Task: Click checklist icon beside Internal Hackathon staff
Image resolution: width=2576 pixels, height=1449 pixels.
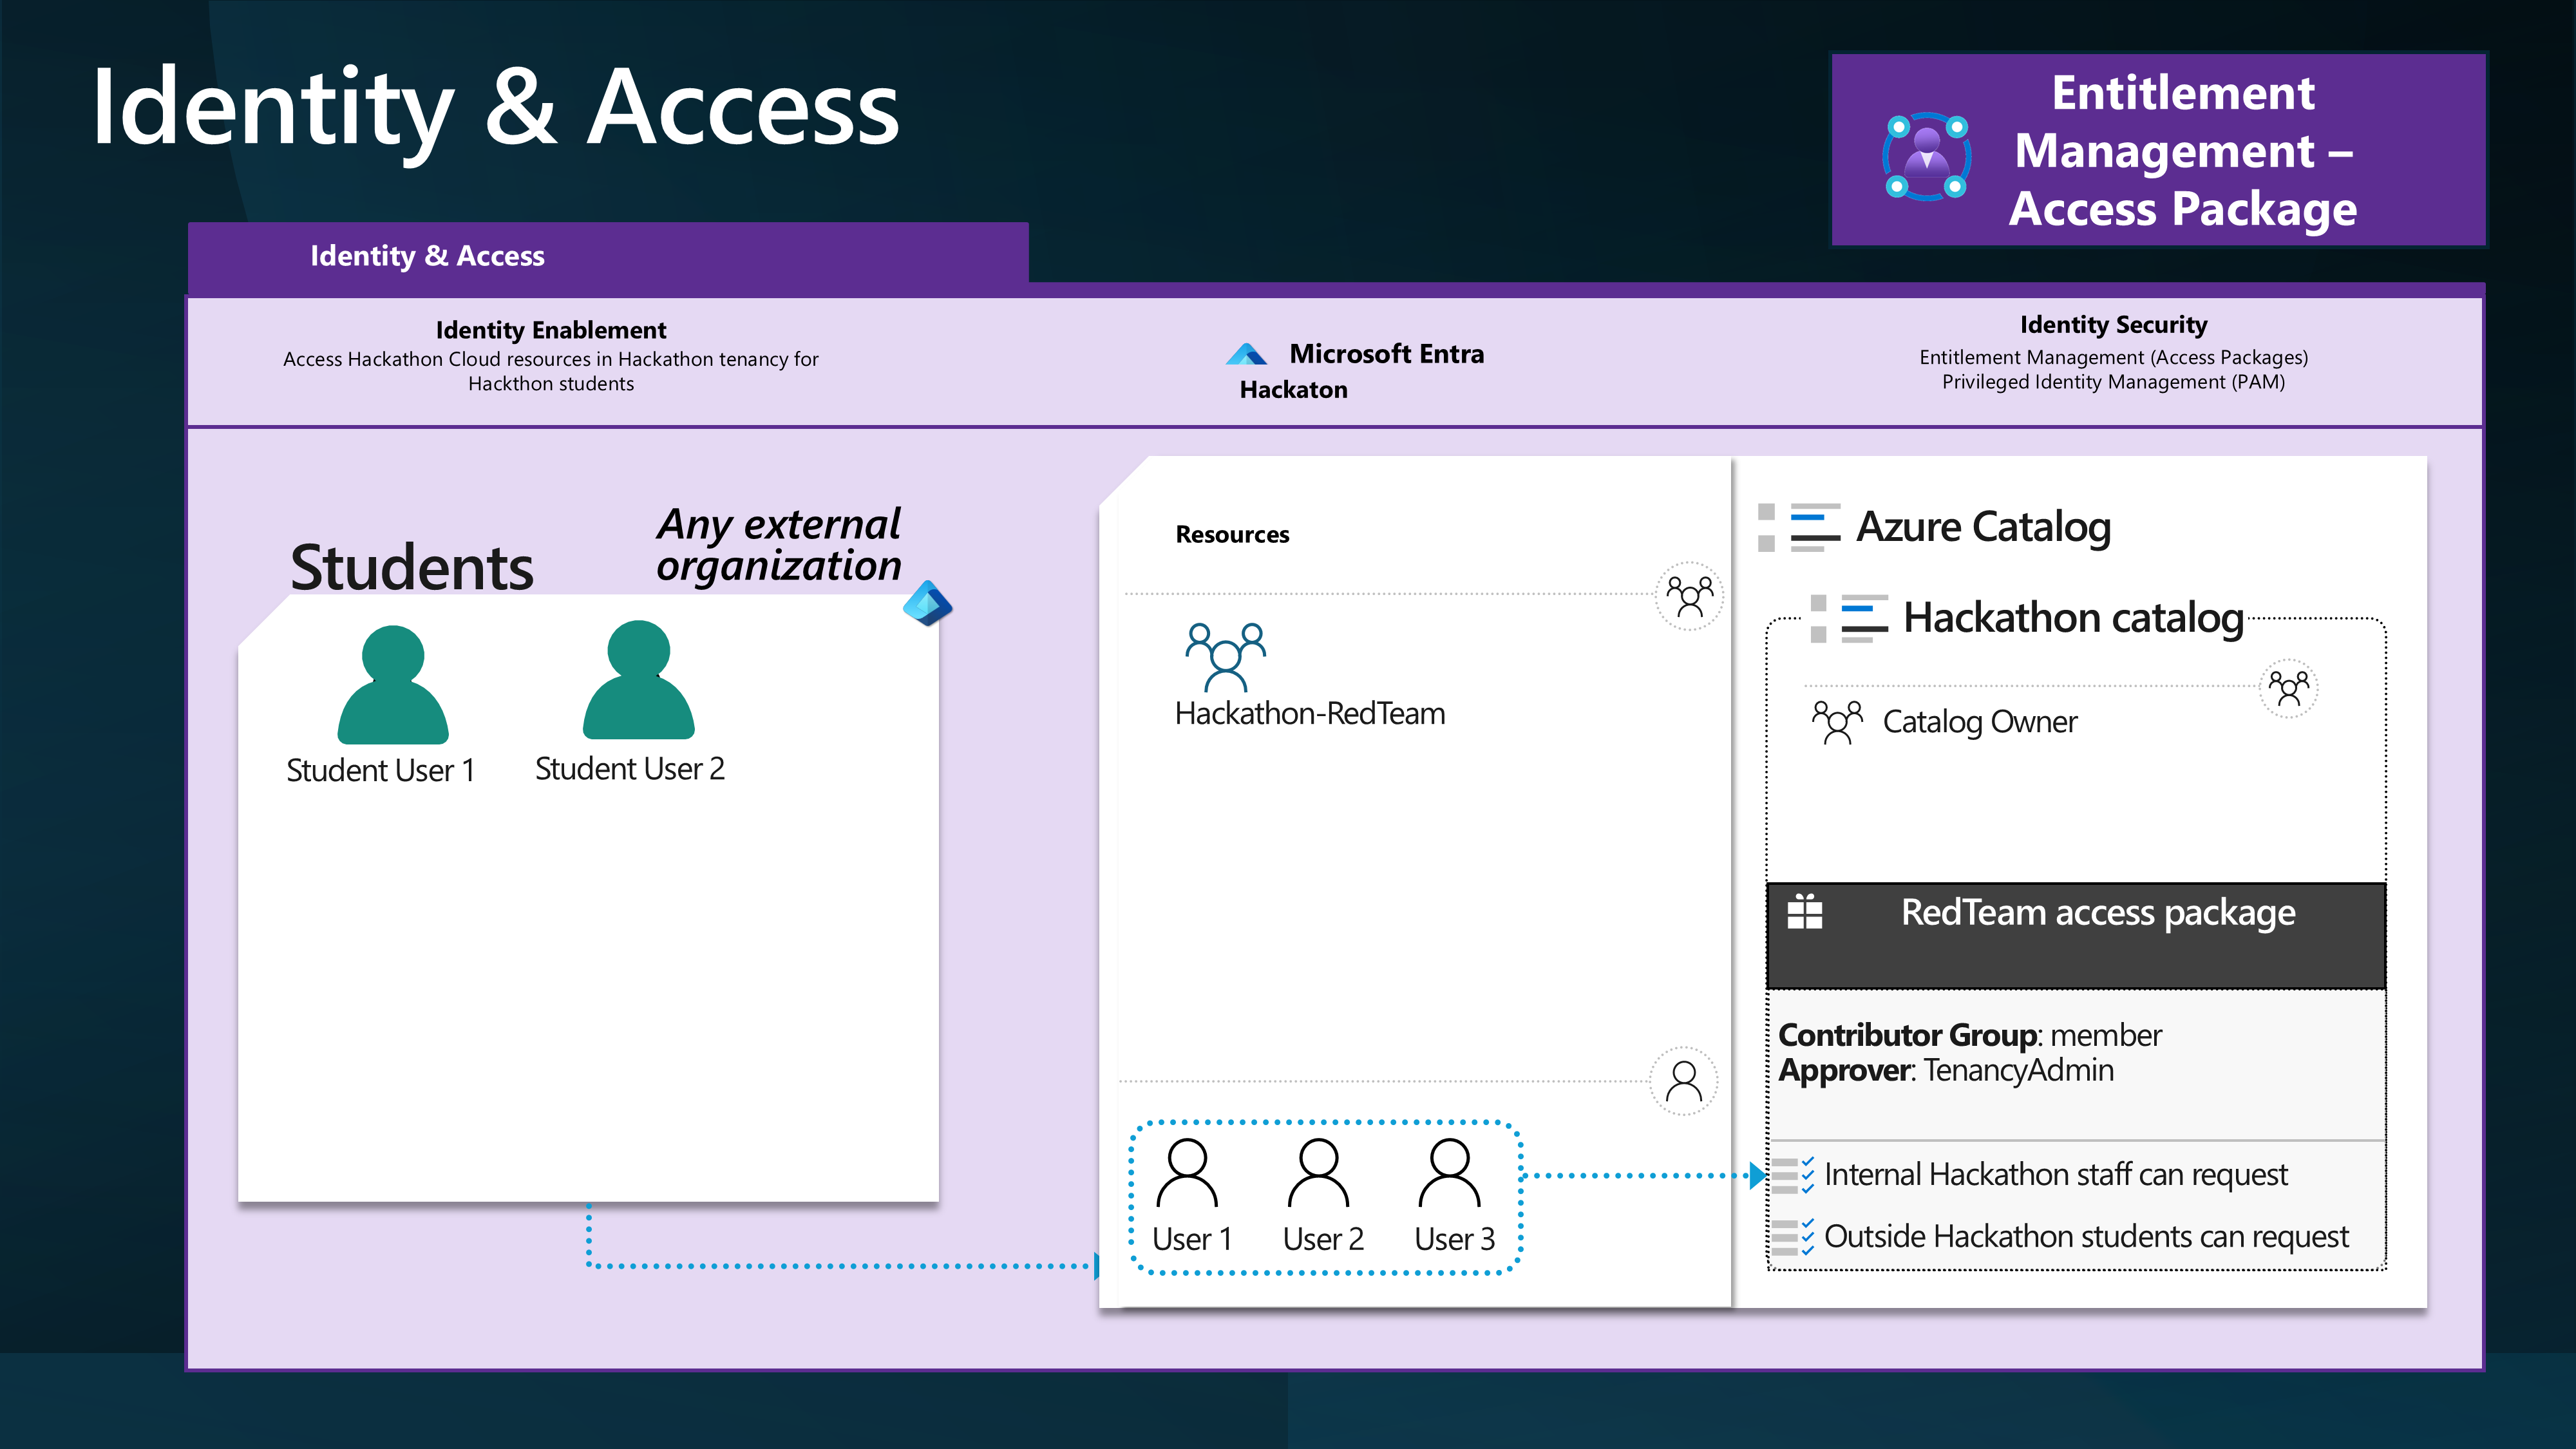Action: point(1792,1175)
